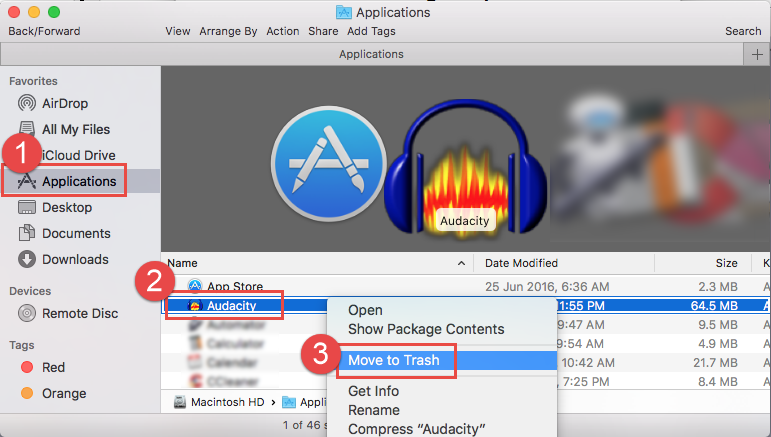
Task: Click the Documents icon in sidebar
Action: pyautogui.click(x=27, y=233)
